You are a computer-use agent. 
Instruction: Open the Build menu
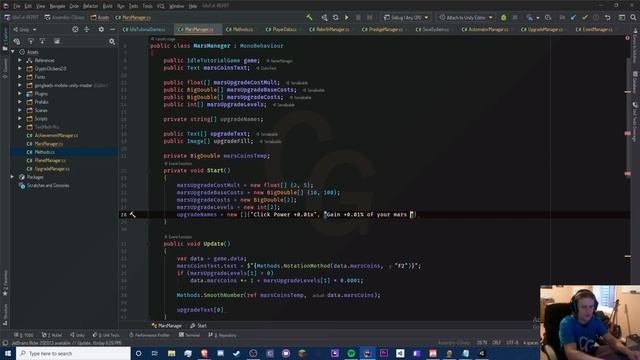click(107, 6)
